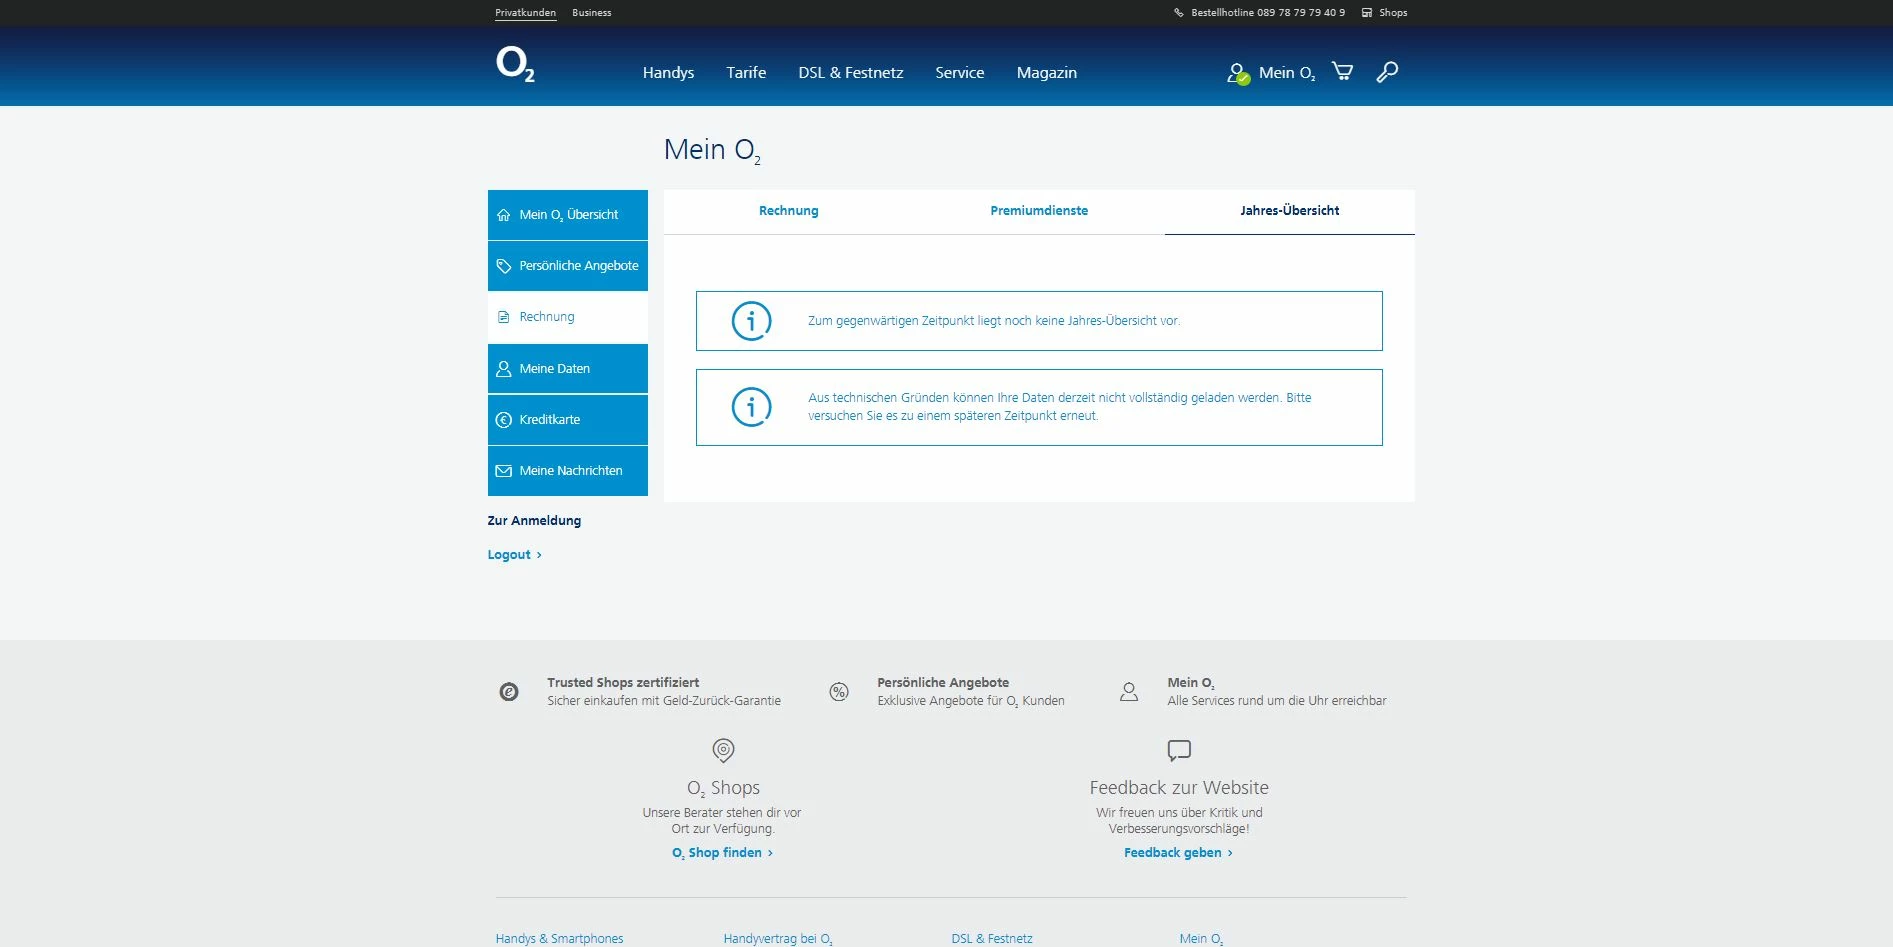Click the O2 logo in header

click(515, 64)
